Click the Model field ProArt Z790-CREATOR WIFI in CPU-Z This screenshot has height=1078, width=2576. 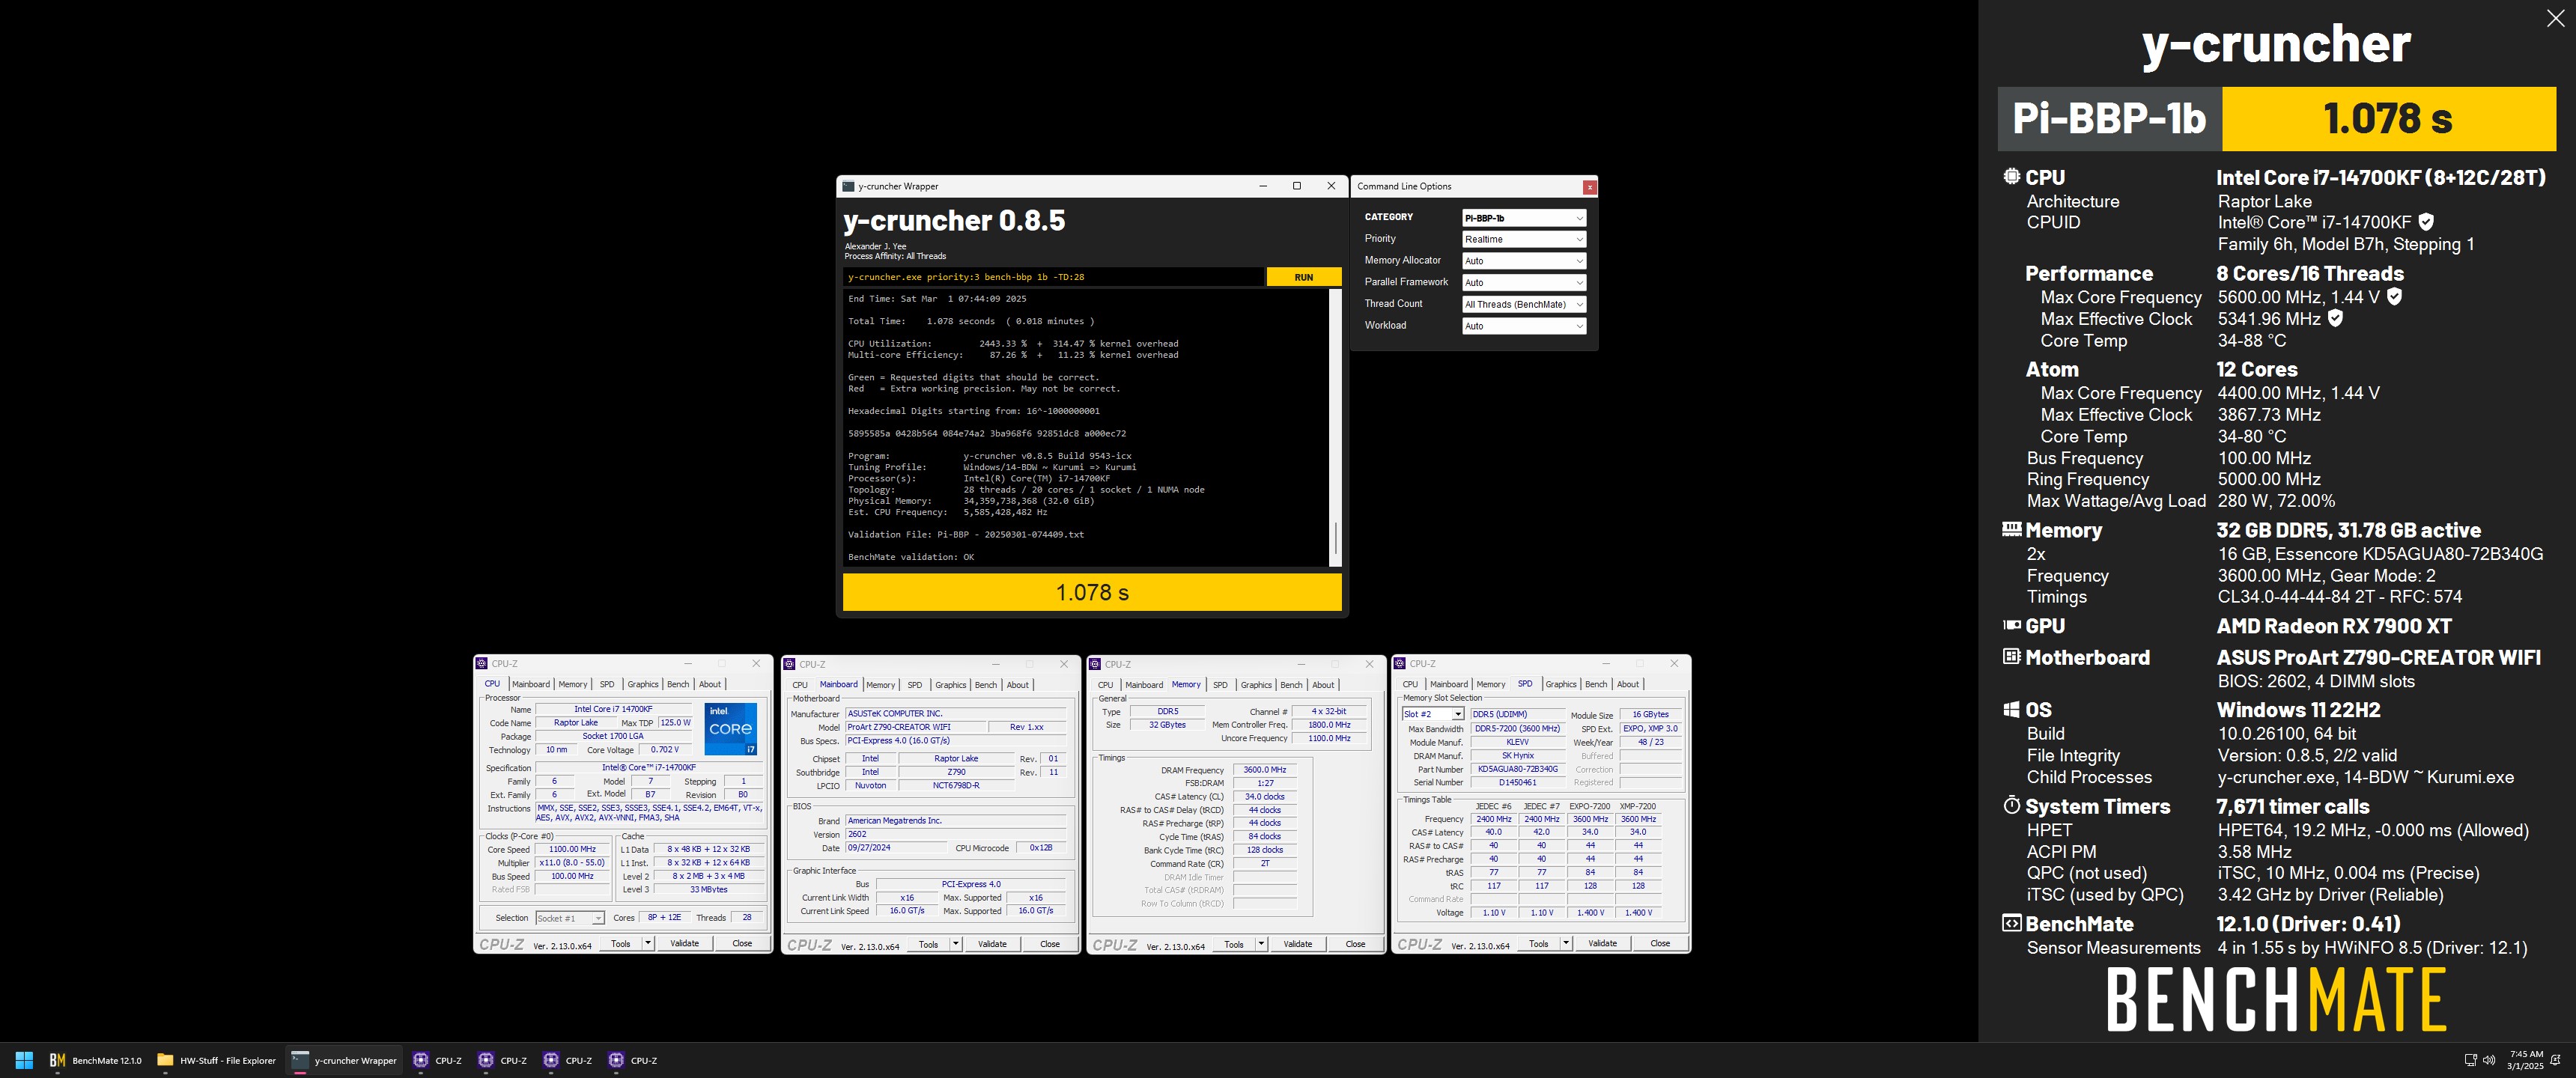click(x=915, y=727)
